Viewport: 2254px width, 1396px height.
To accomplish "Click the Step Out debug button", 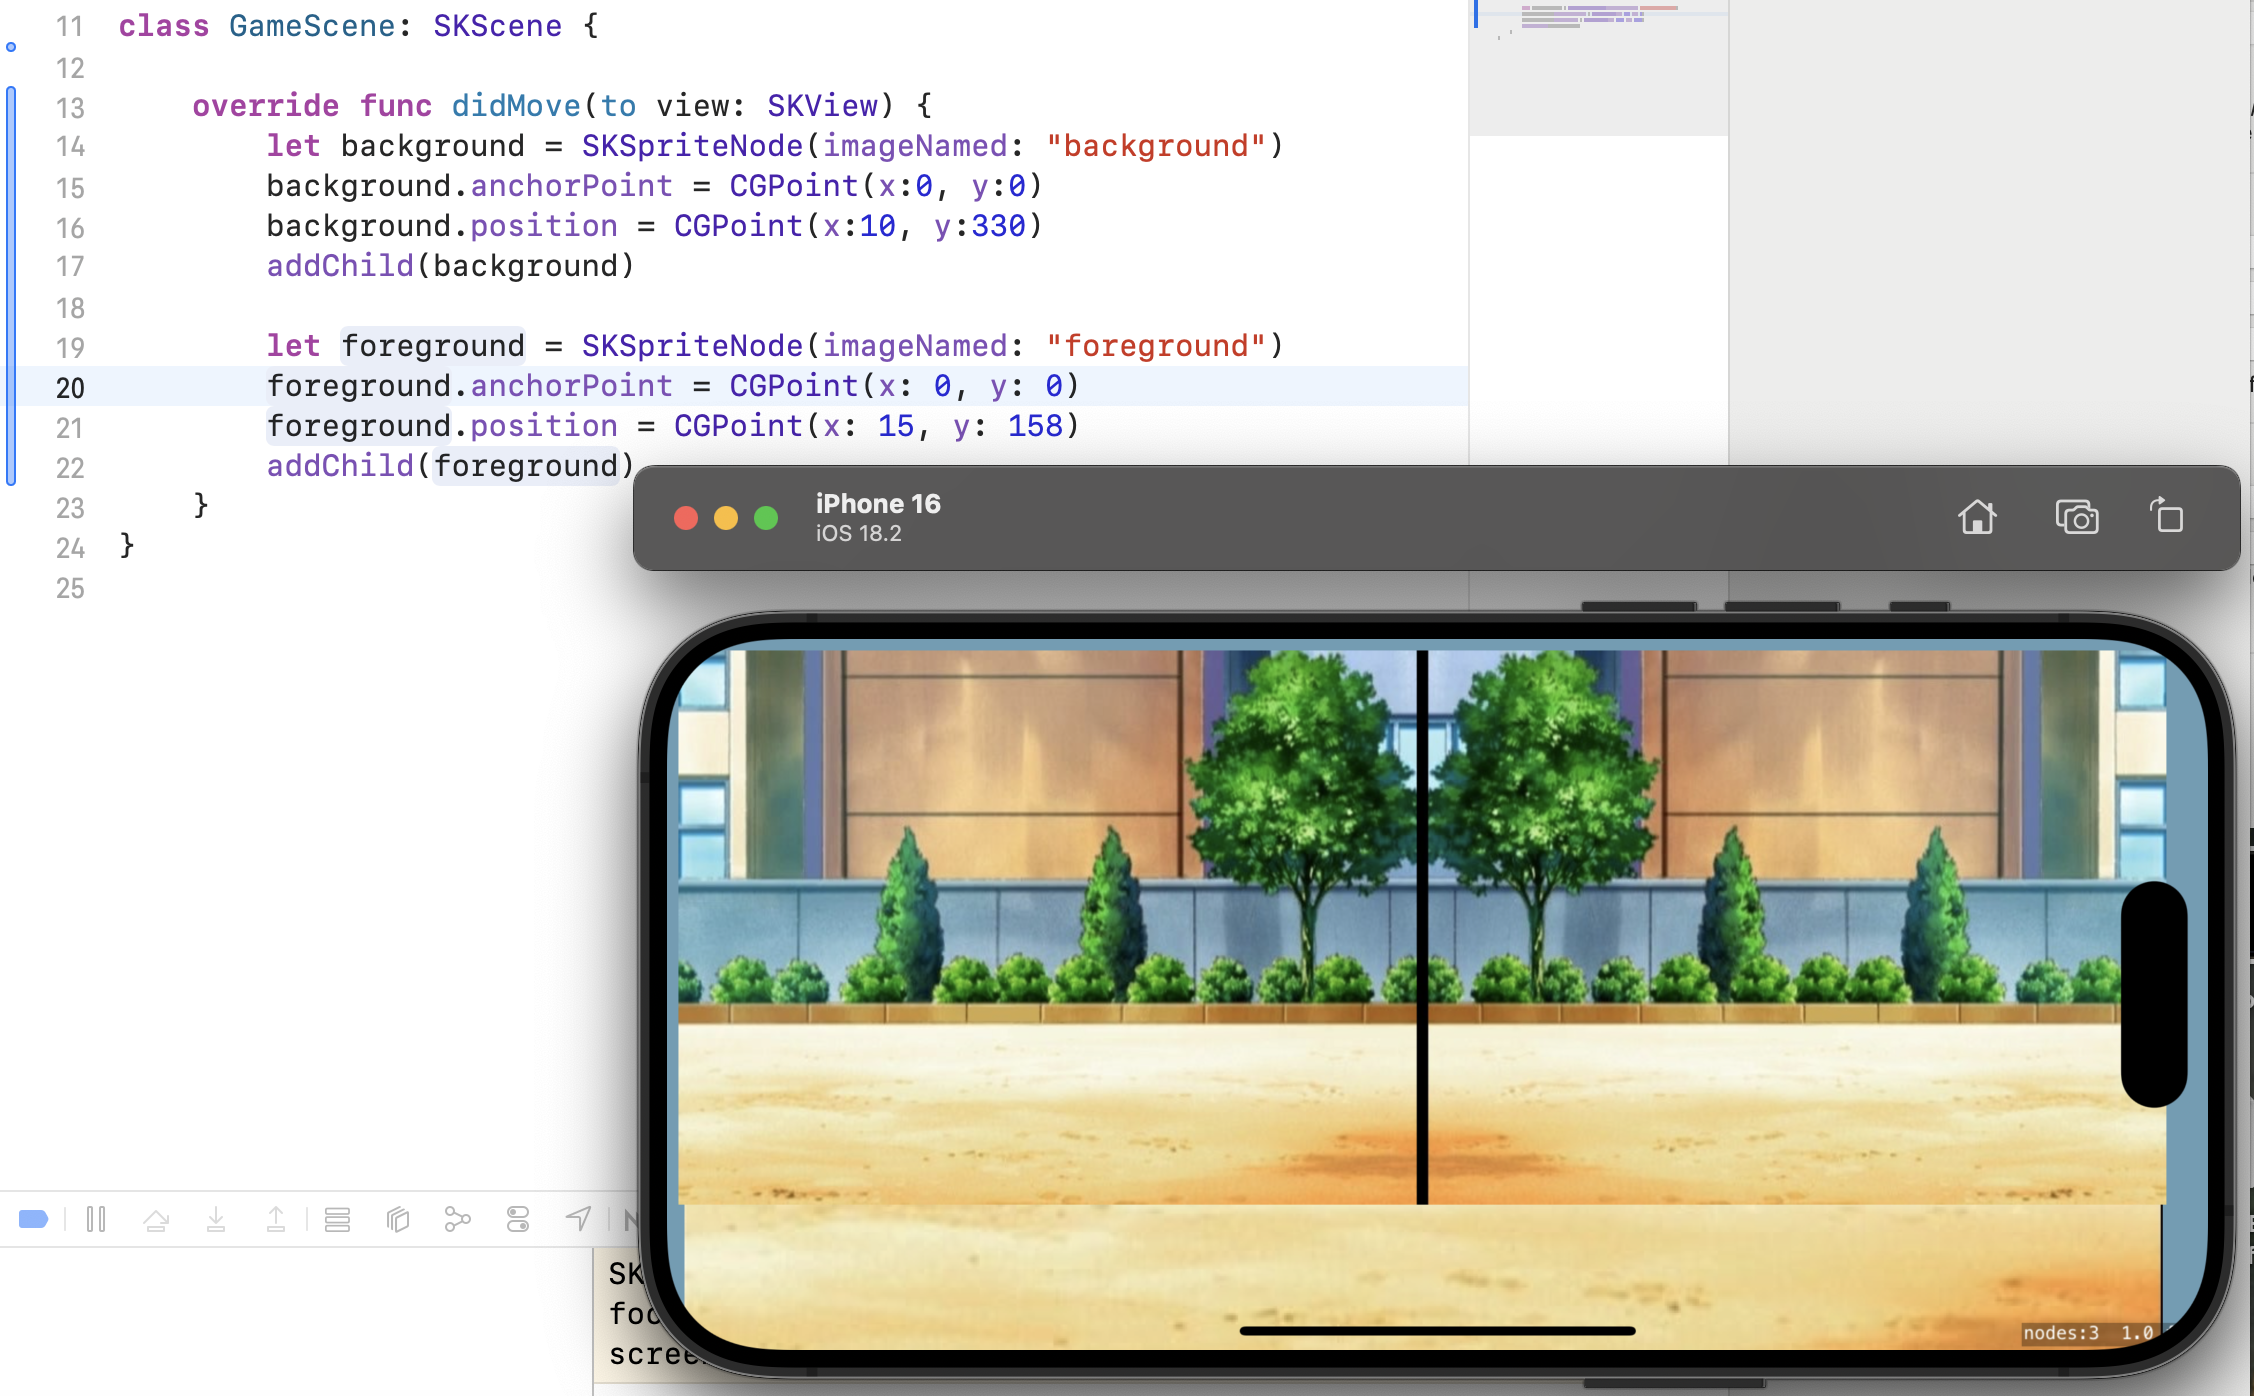I will 276,1219.
